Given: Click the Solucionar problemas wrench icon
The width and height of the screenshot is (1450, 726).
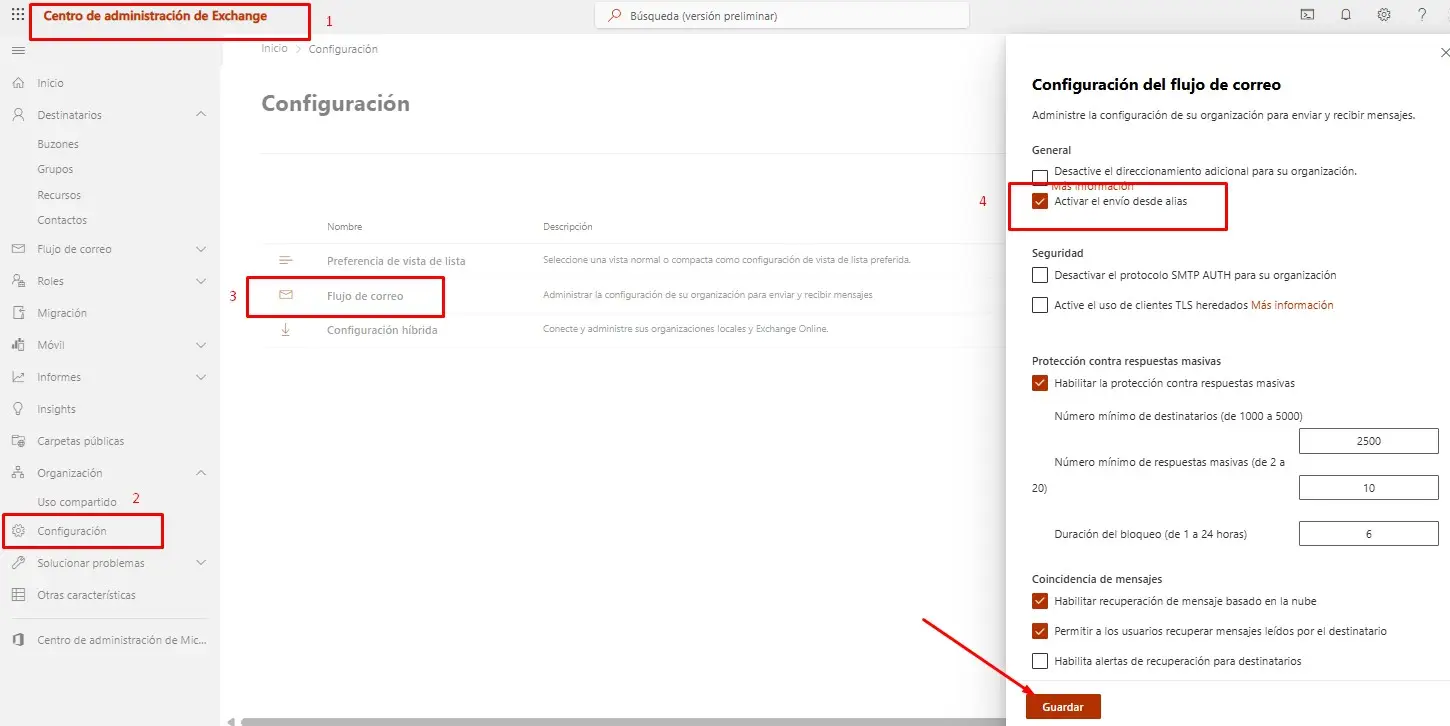Looking at the screenshot, I should coord(18,563).
